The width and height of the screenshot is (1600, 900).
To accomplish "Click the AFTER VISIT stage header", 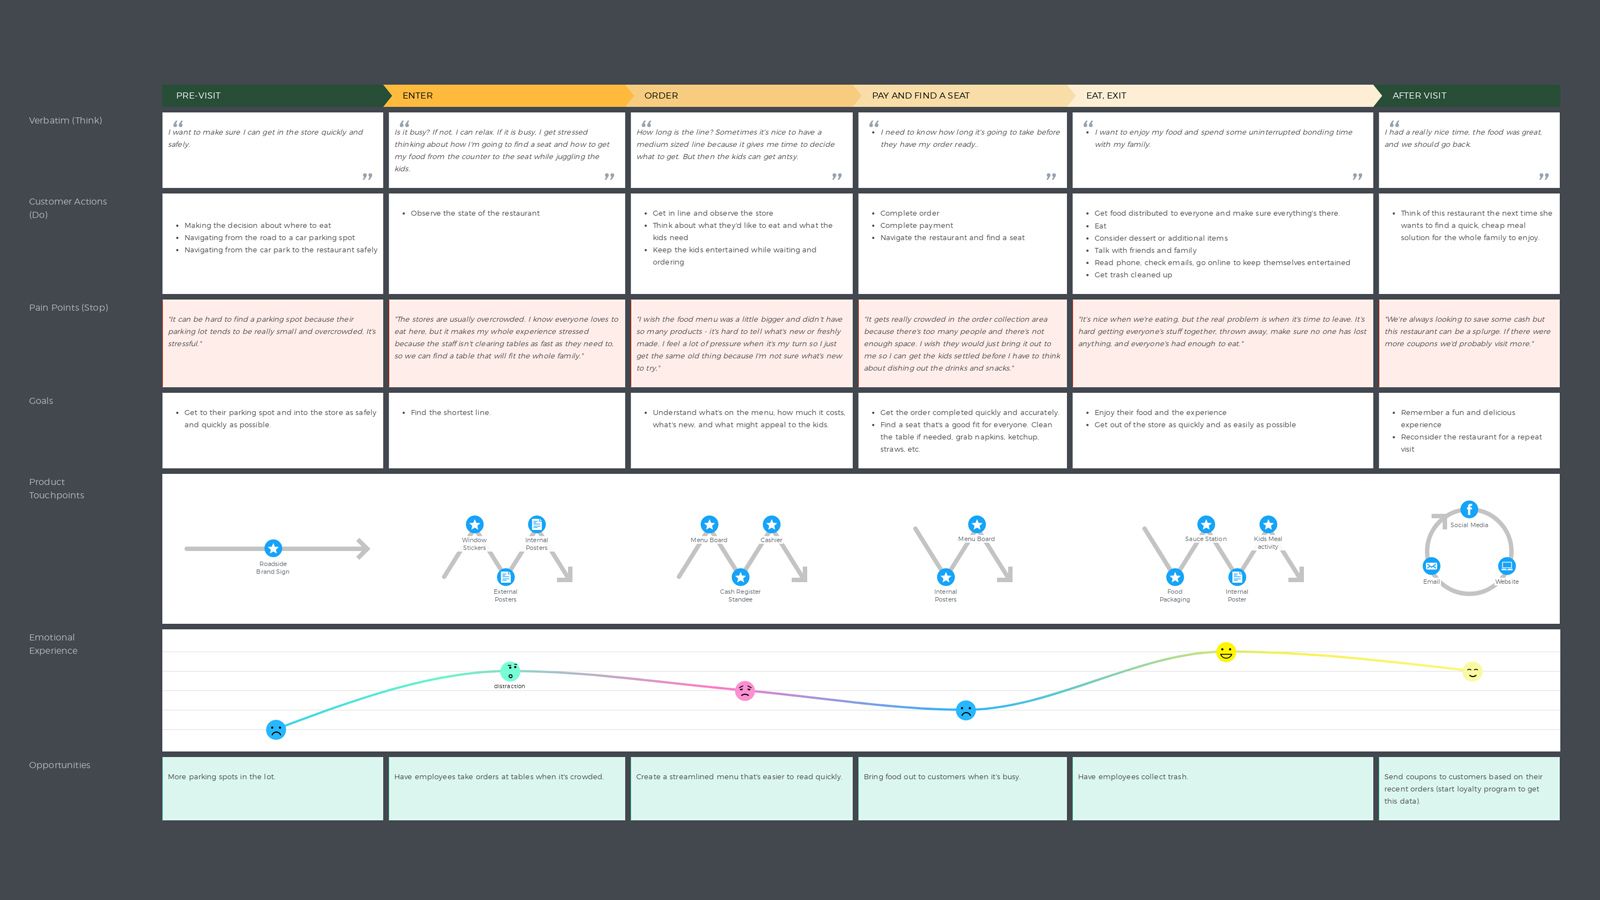I will [1469, 96].
